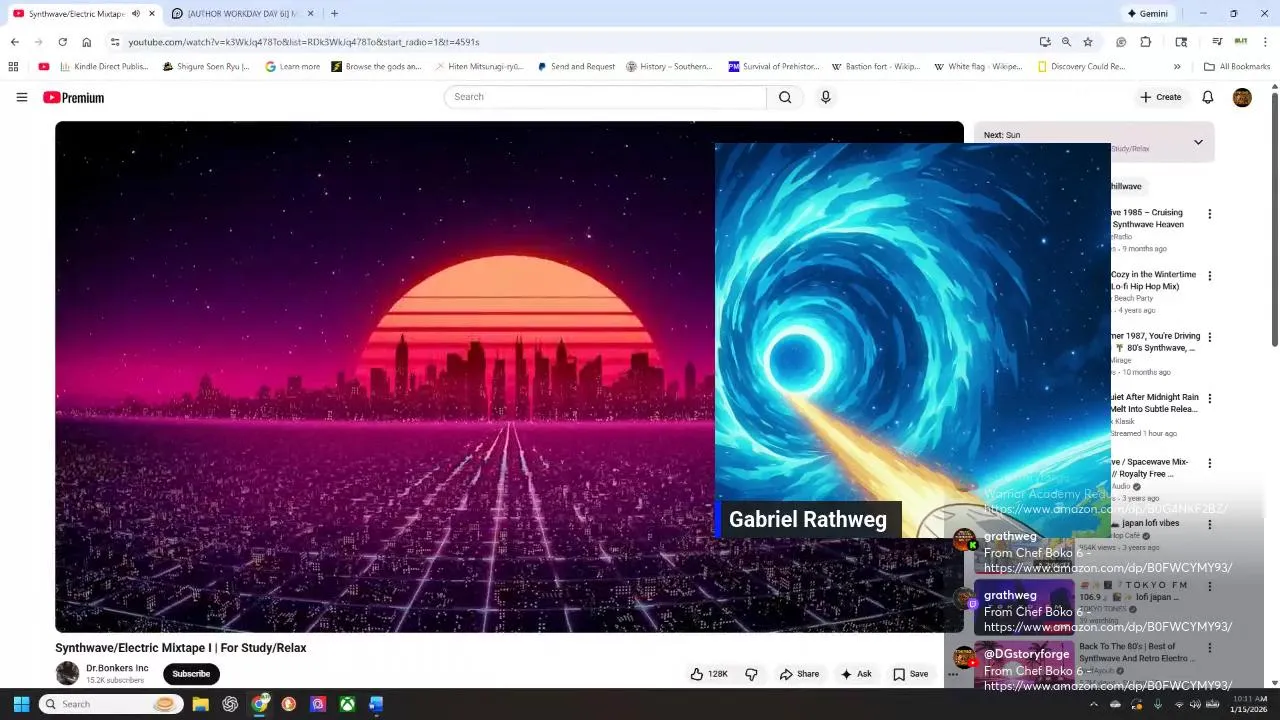Open the Chrome extensions puzzle icon
Image resolution: width=1280 pixels, height=720 pixels.
click(1146, 42)
